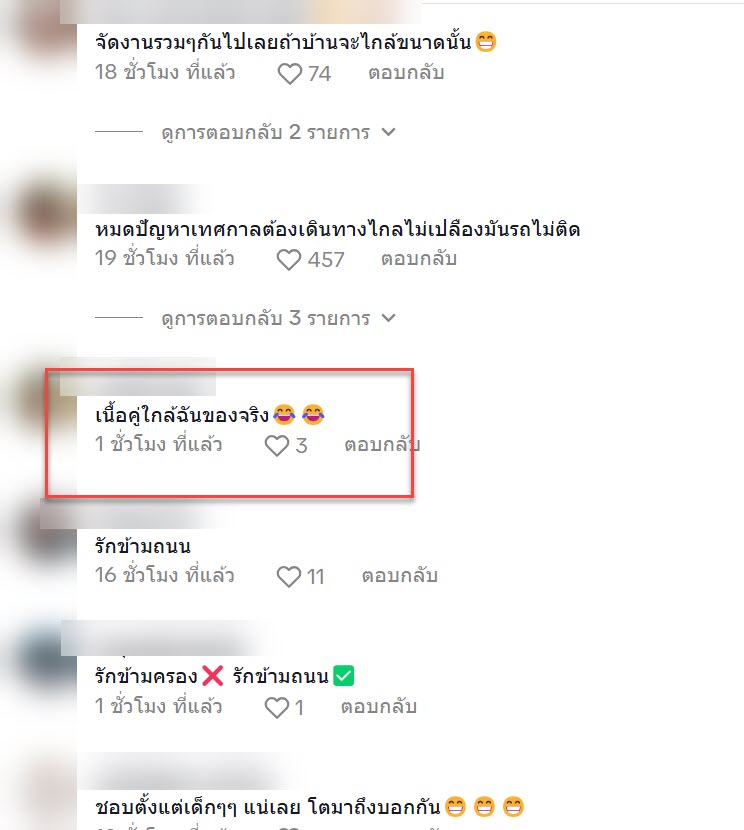Image resolution: width=744 pixels, height=830 pixels.
Task: Reply to the เนื้อคู่ใกล้ฉัน comment
Action: tap(382, 445)
